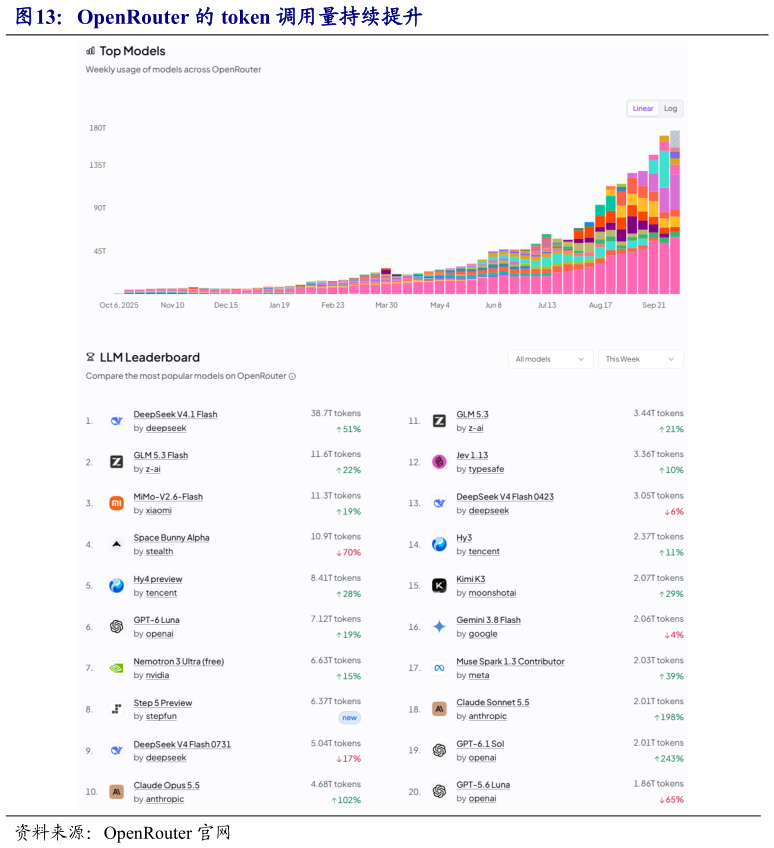The height and width of the screenshot is (848, 774).
Task: Click the Jev 1.13 pink typesafe icon
Action: click(x=439, y=462)
